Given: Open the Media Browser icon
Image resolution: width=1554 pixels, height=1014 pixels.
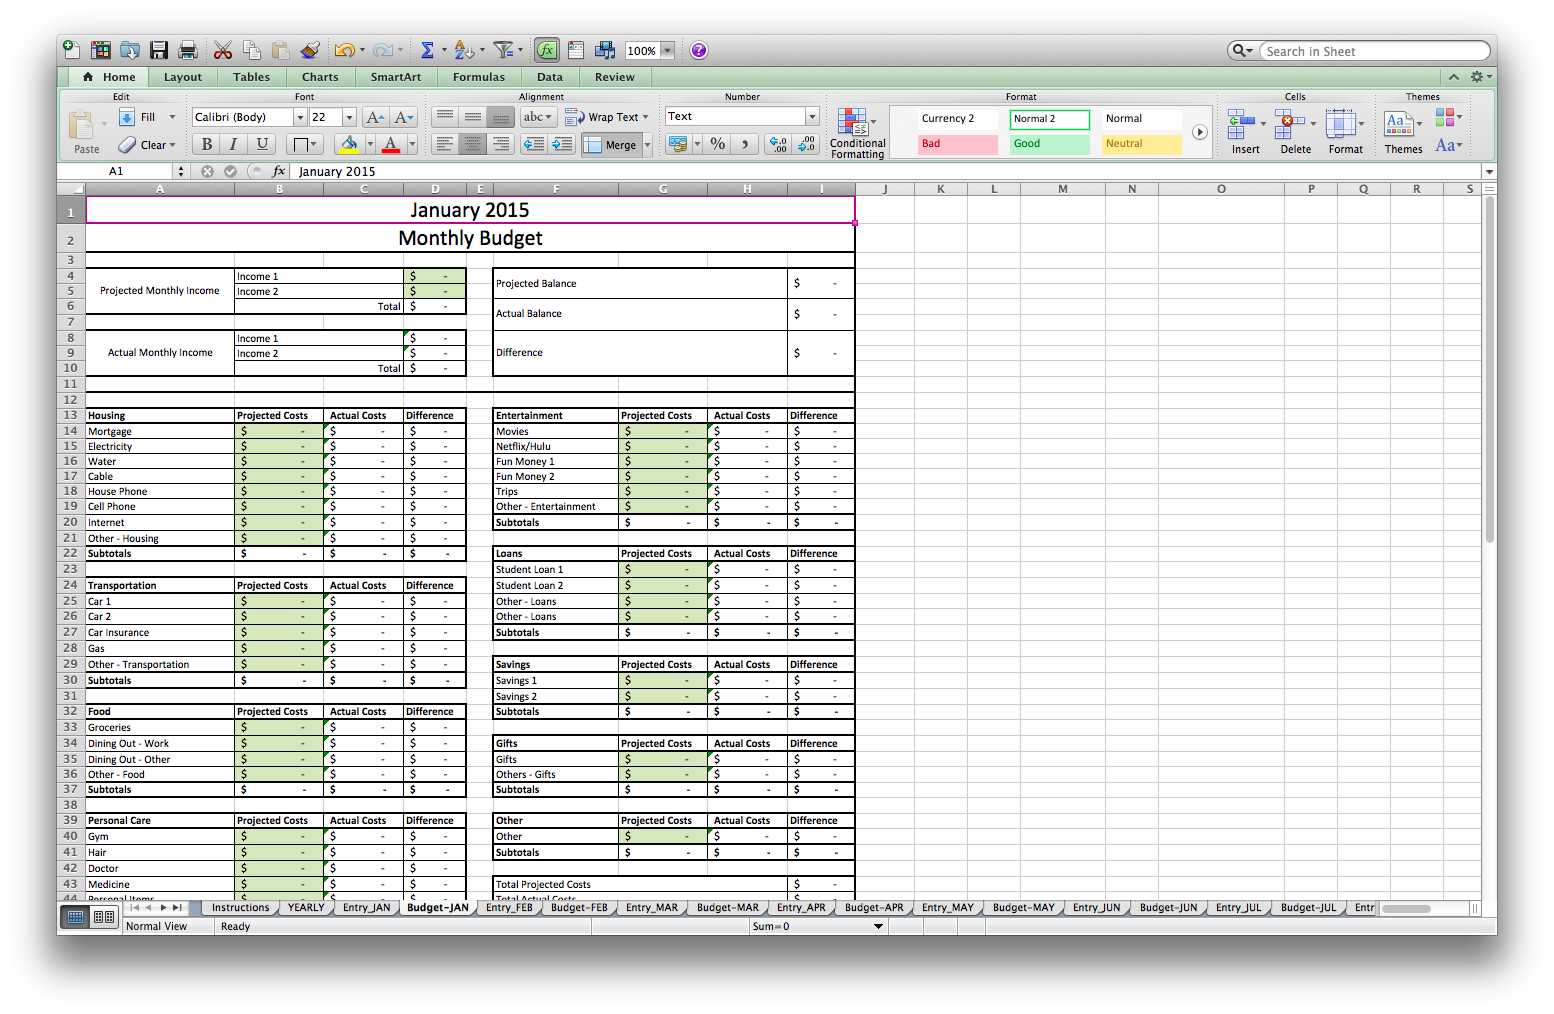Looking at the screenshot, I should point(605,50).
